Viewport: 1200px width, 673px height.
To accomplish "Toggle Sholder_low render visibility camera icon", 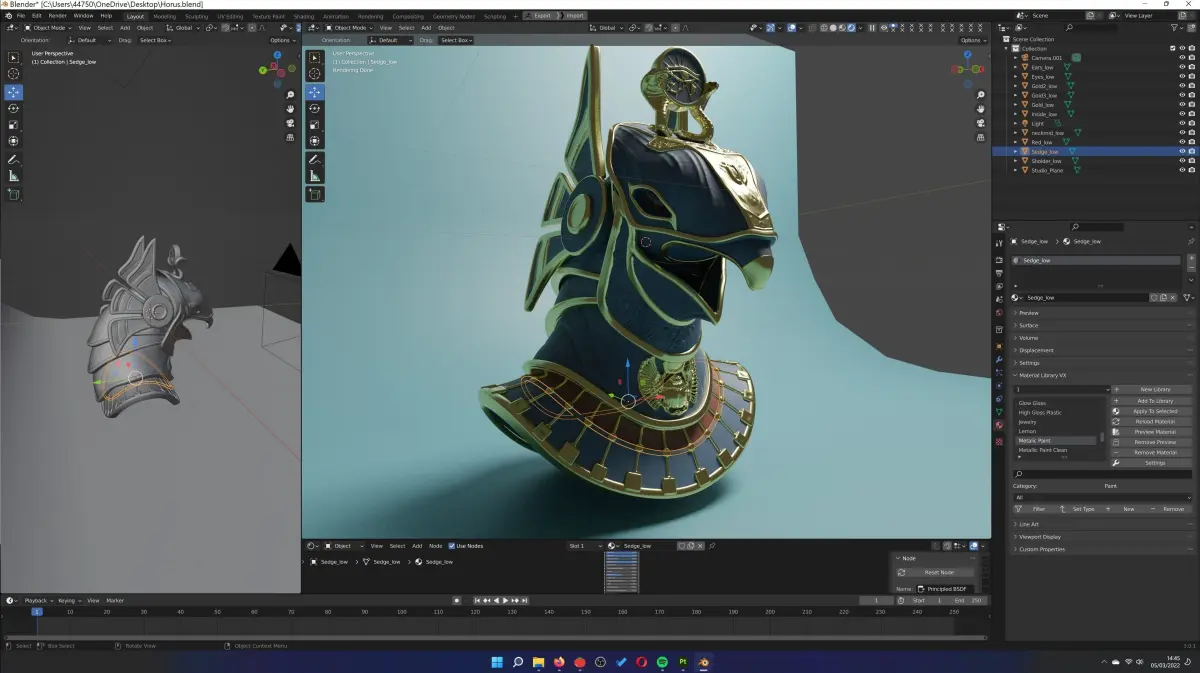I will tap(1191, 160).
